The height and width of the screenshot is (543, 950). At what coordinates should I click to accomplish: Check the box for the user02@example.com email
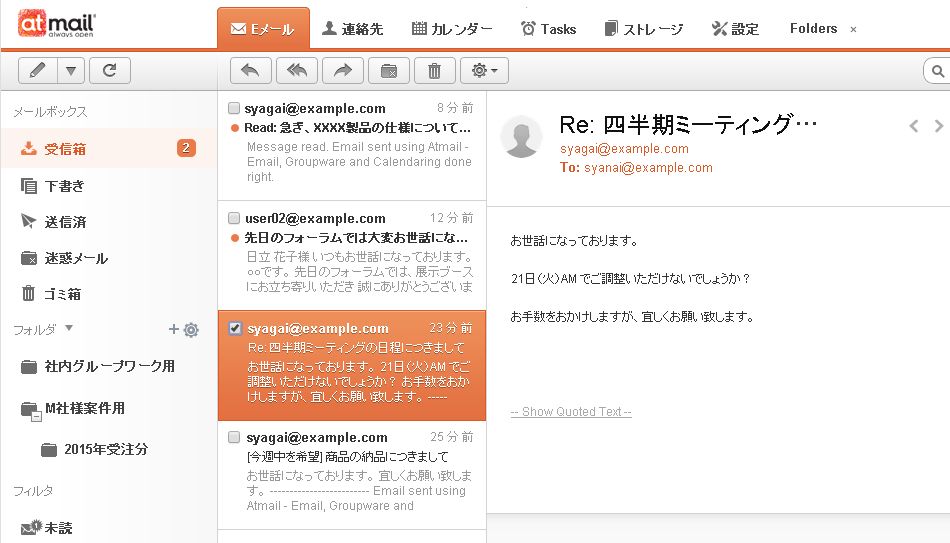tap(234, 218)
